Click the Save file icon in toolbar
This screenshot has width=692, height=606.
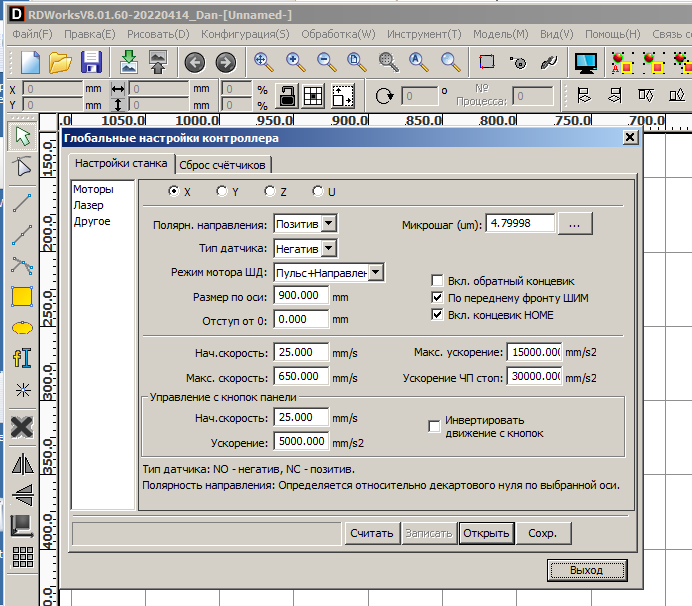click(x=91, y=62)
